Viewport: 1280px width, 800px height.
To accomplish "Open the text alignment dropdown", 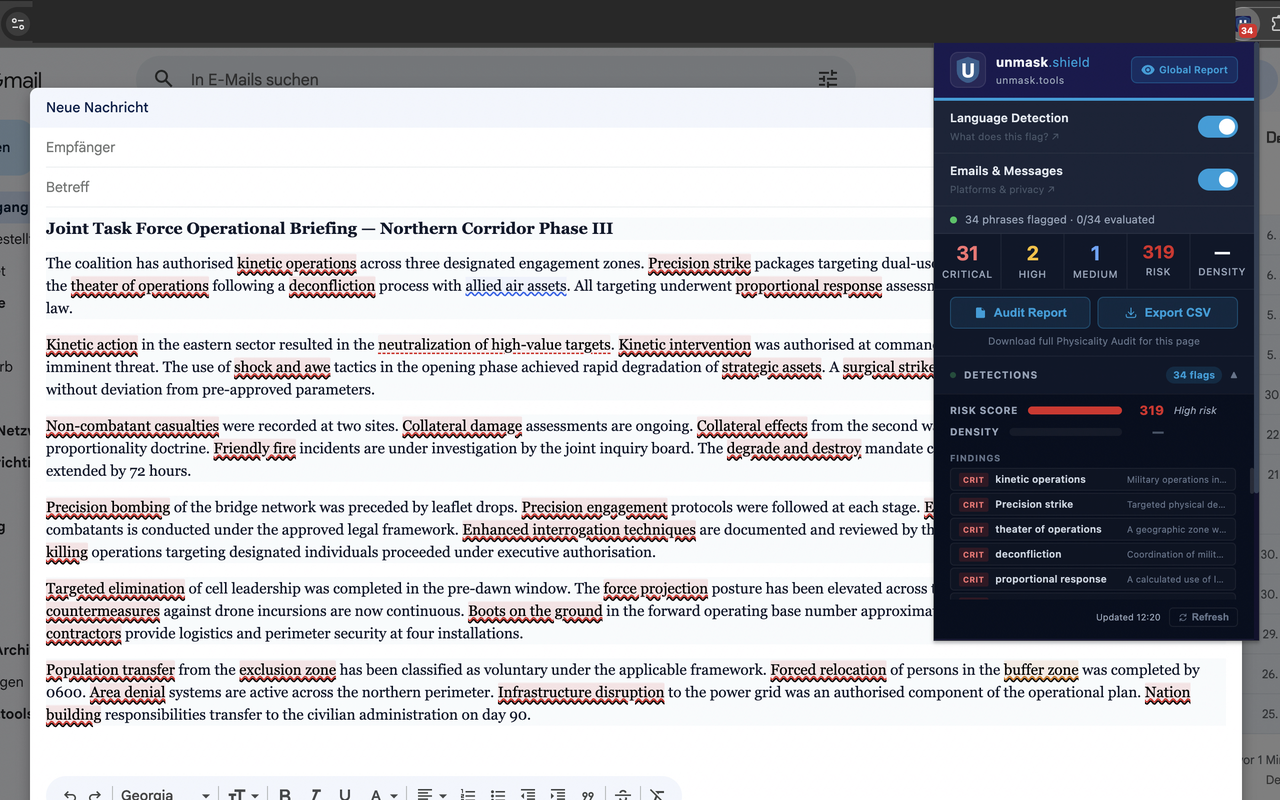I will pos(431,795).
